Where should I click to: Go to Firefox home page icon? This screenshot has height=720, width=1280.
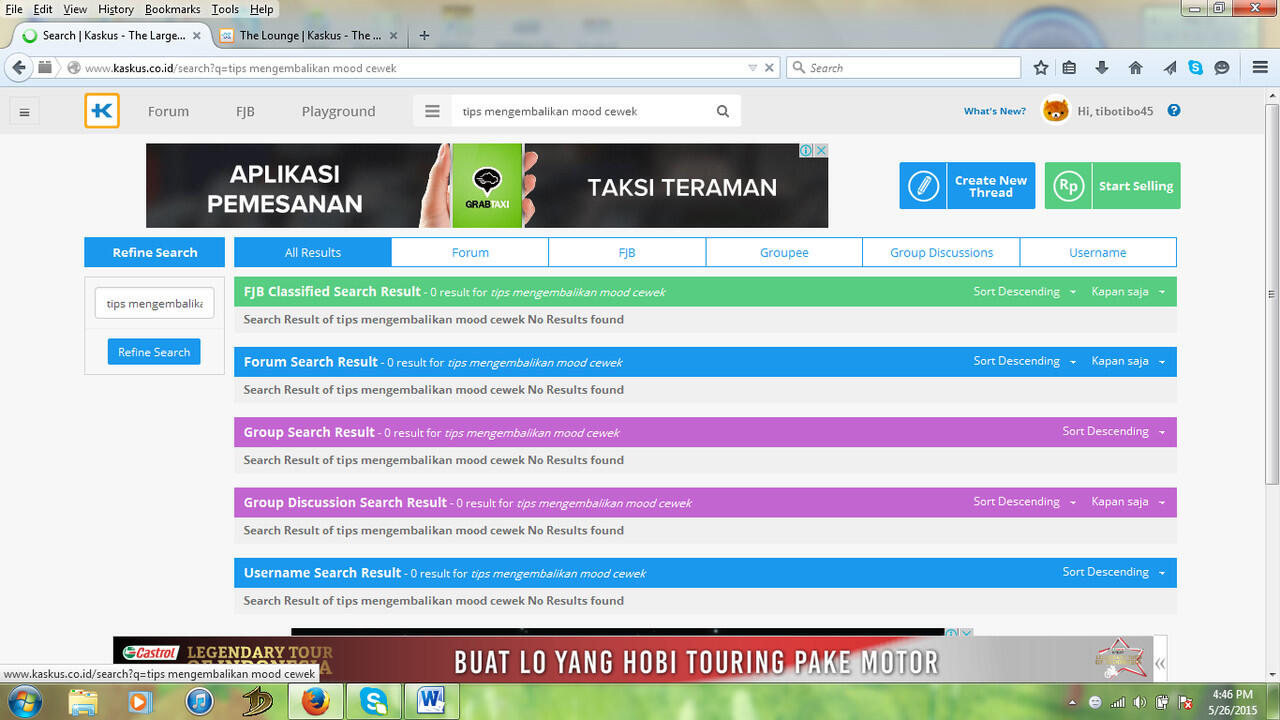coord(1135,68)
